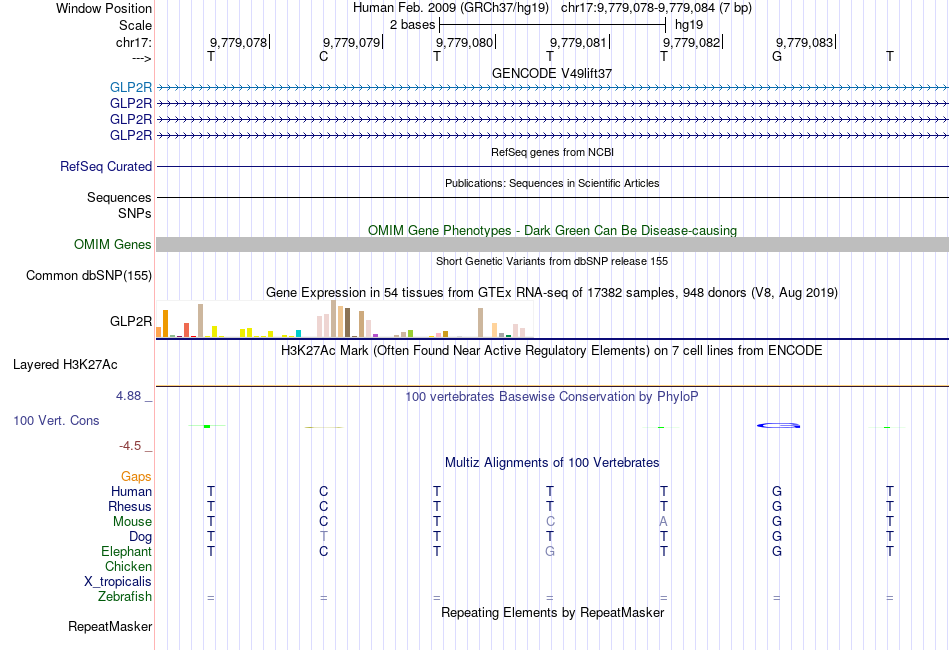Click the greyed C base in the Mouse row
Screen dimensions: 950x650
(x=550, y=522)
